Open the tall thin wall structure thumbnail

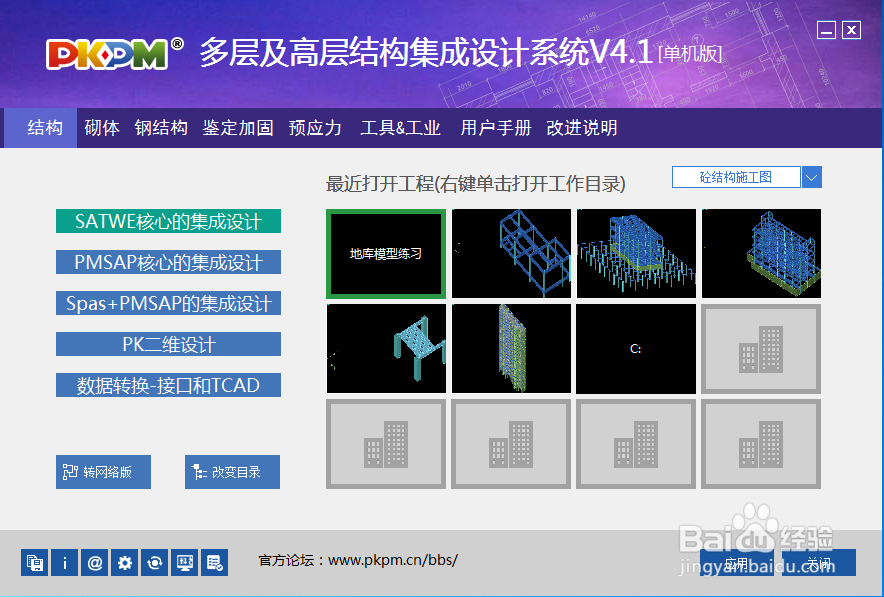511,349
